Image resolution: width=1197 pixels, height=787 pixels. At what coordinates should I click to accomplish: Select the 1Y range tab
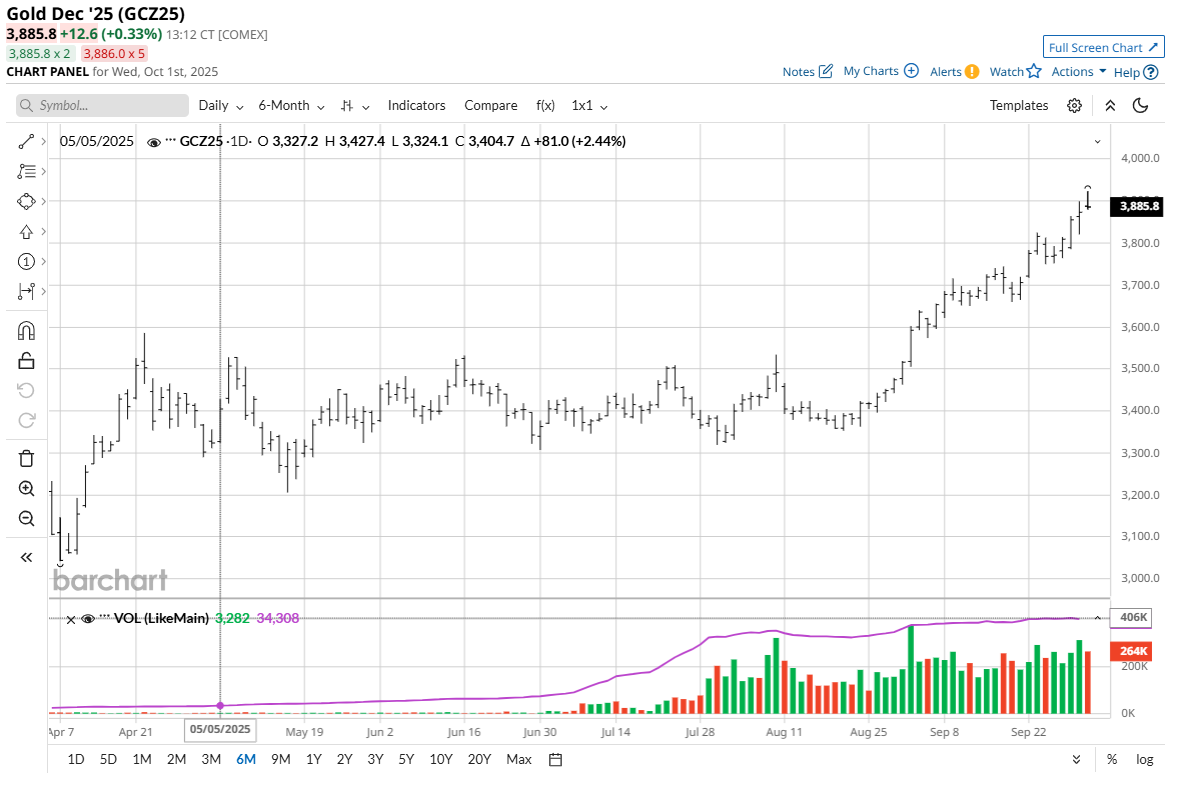coord(314,760)
